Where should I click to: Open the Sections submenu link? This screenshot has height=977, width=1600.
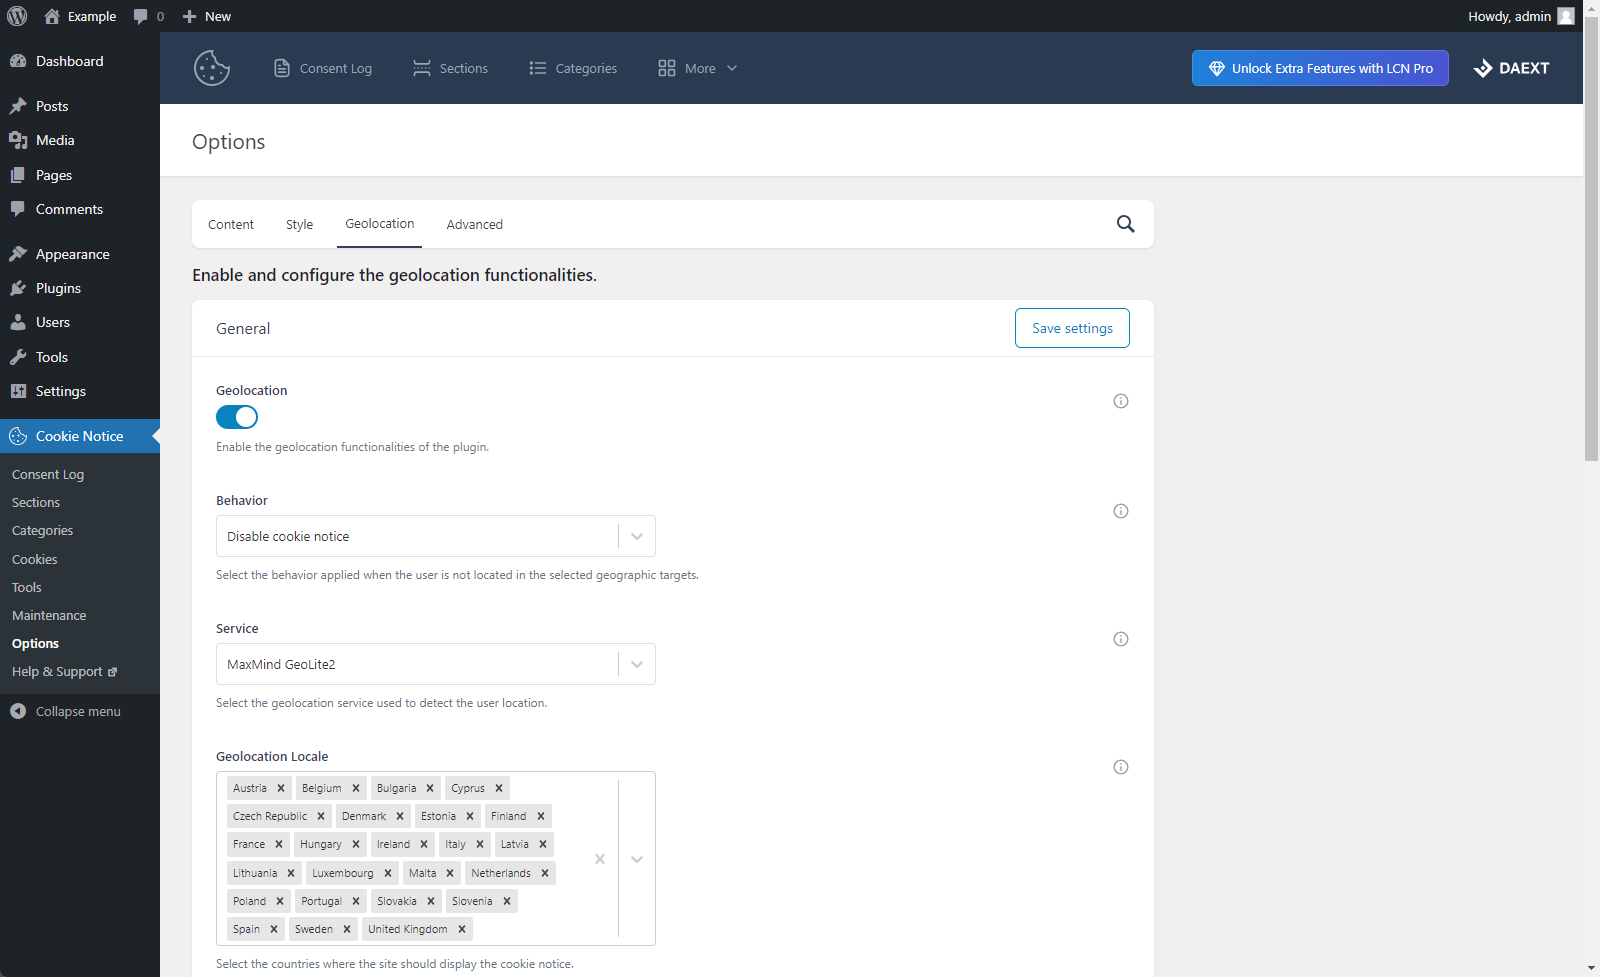(x=36, y=502)
